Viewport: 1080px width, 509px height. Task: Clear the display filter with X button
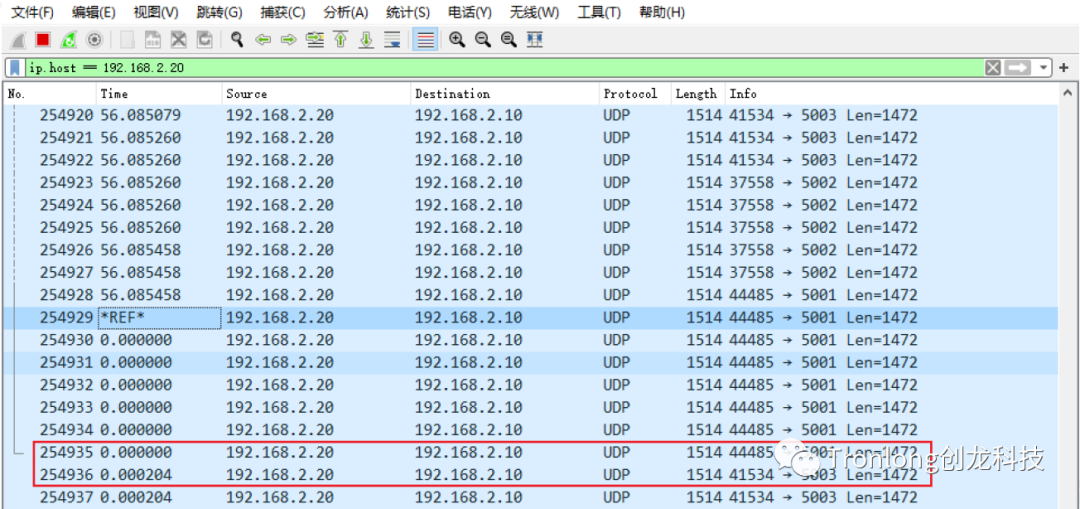[x=993, y=68]
